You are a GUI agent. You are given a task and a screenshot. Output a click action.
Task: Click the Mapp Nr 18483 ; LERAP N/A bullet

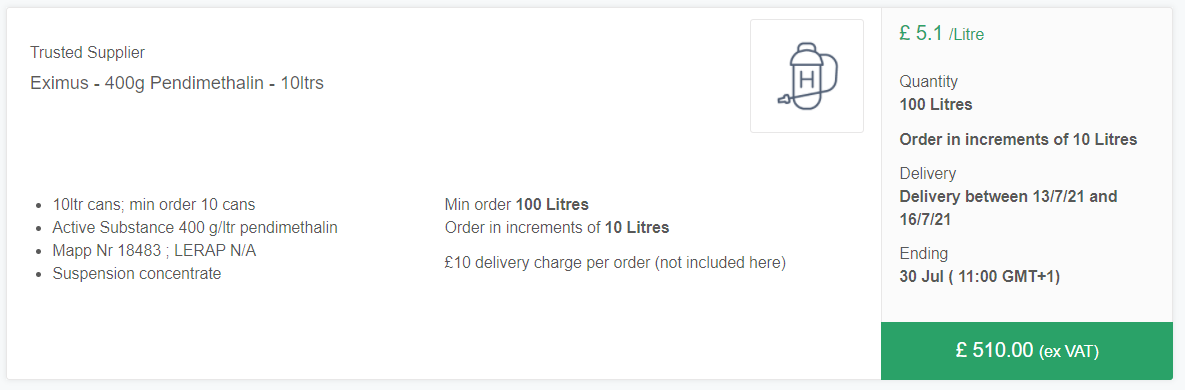[x=154, y=250]
